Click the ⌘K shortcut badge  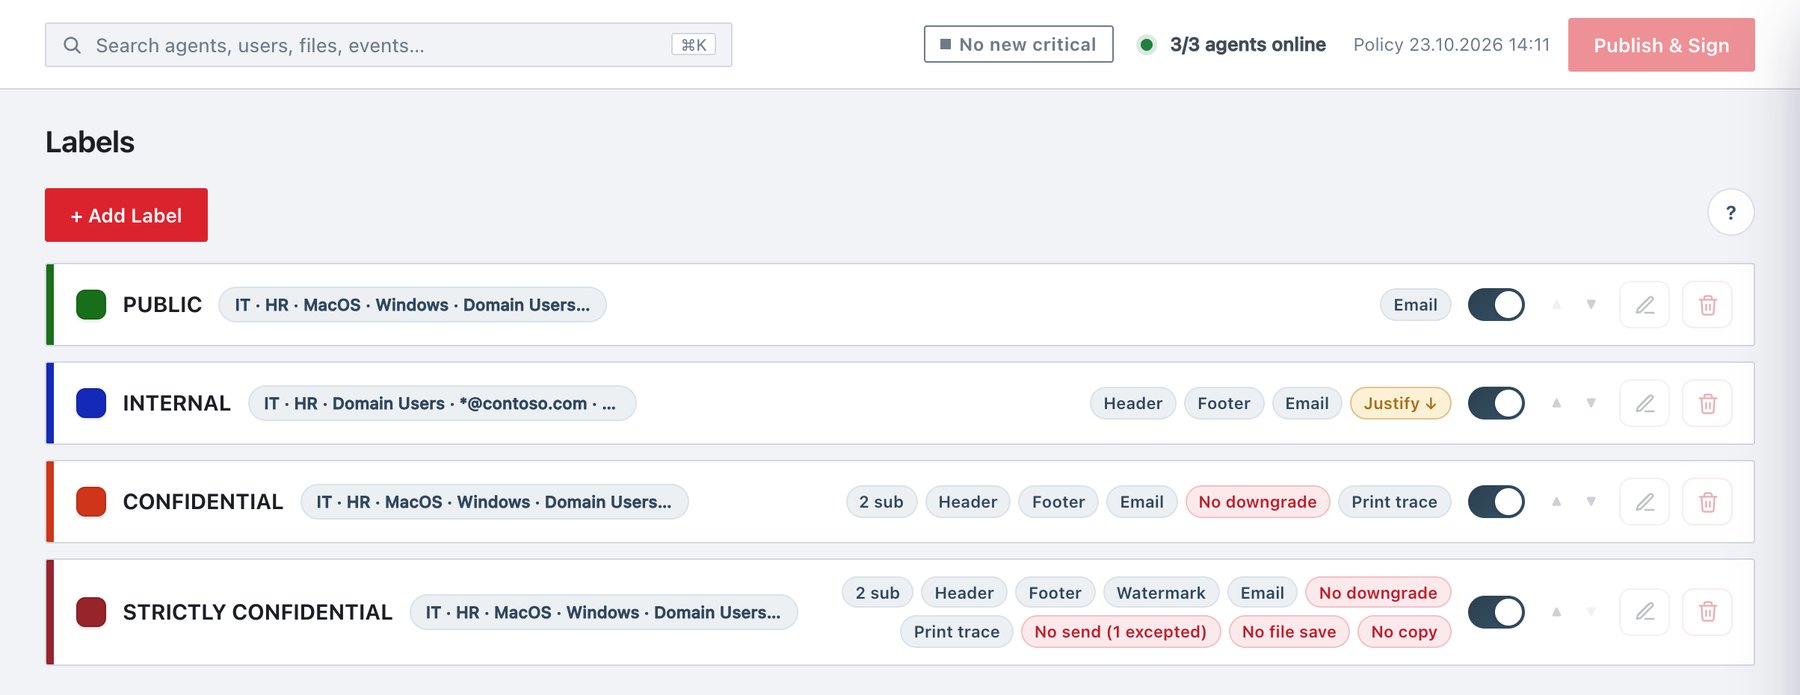click(x=693, y=45)
